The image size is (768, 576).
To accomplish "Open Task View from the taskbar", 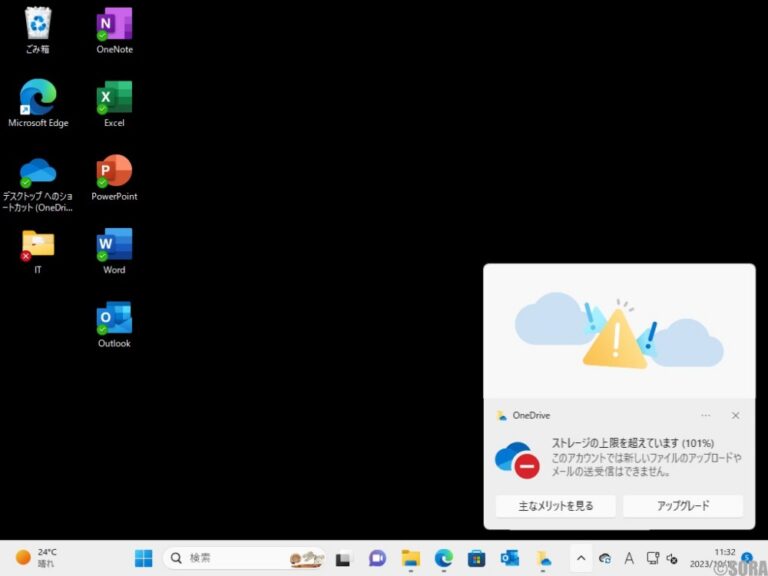I will click(344, 558).
